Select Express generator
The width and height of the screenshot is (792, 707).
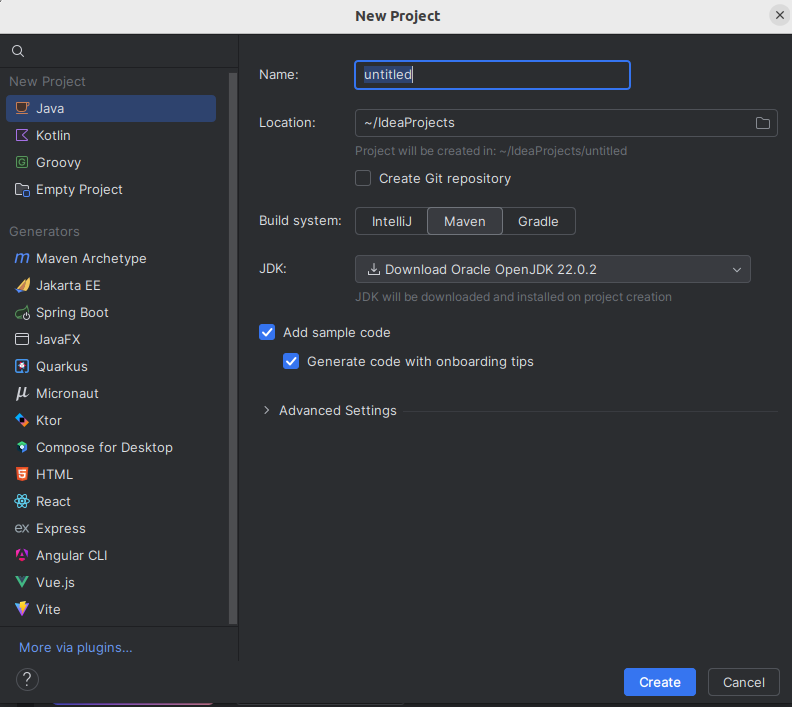click(111, 528)
